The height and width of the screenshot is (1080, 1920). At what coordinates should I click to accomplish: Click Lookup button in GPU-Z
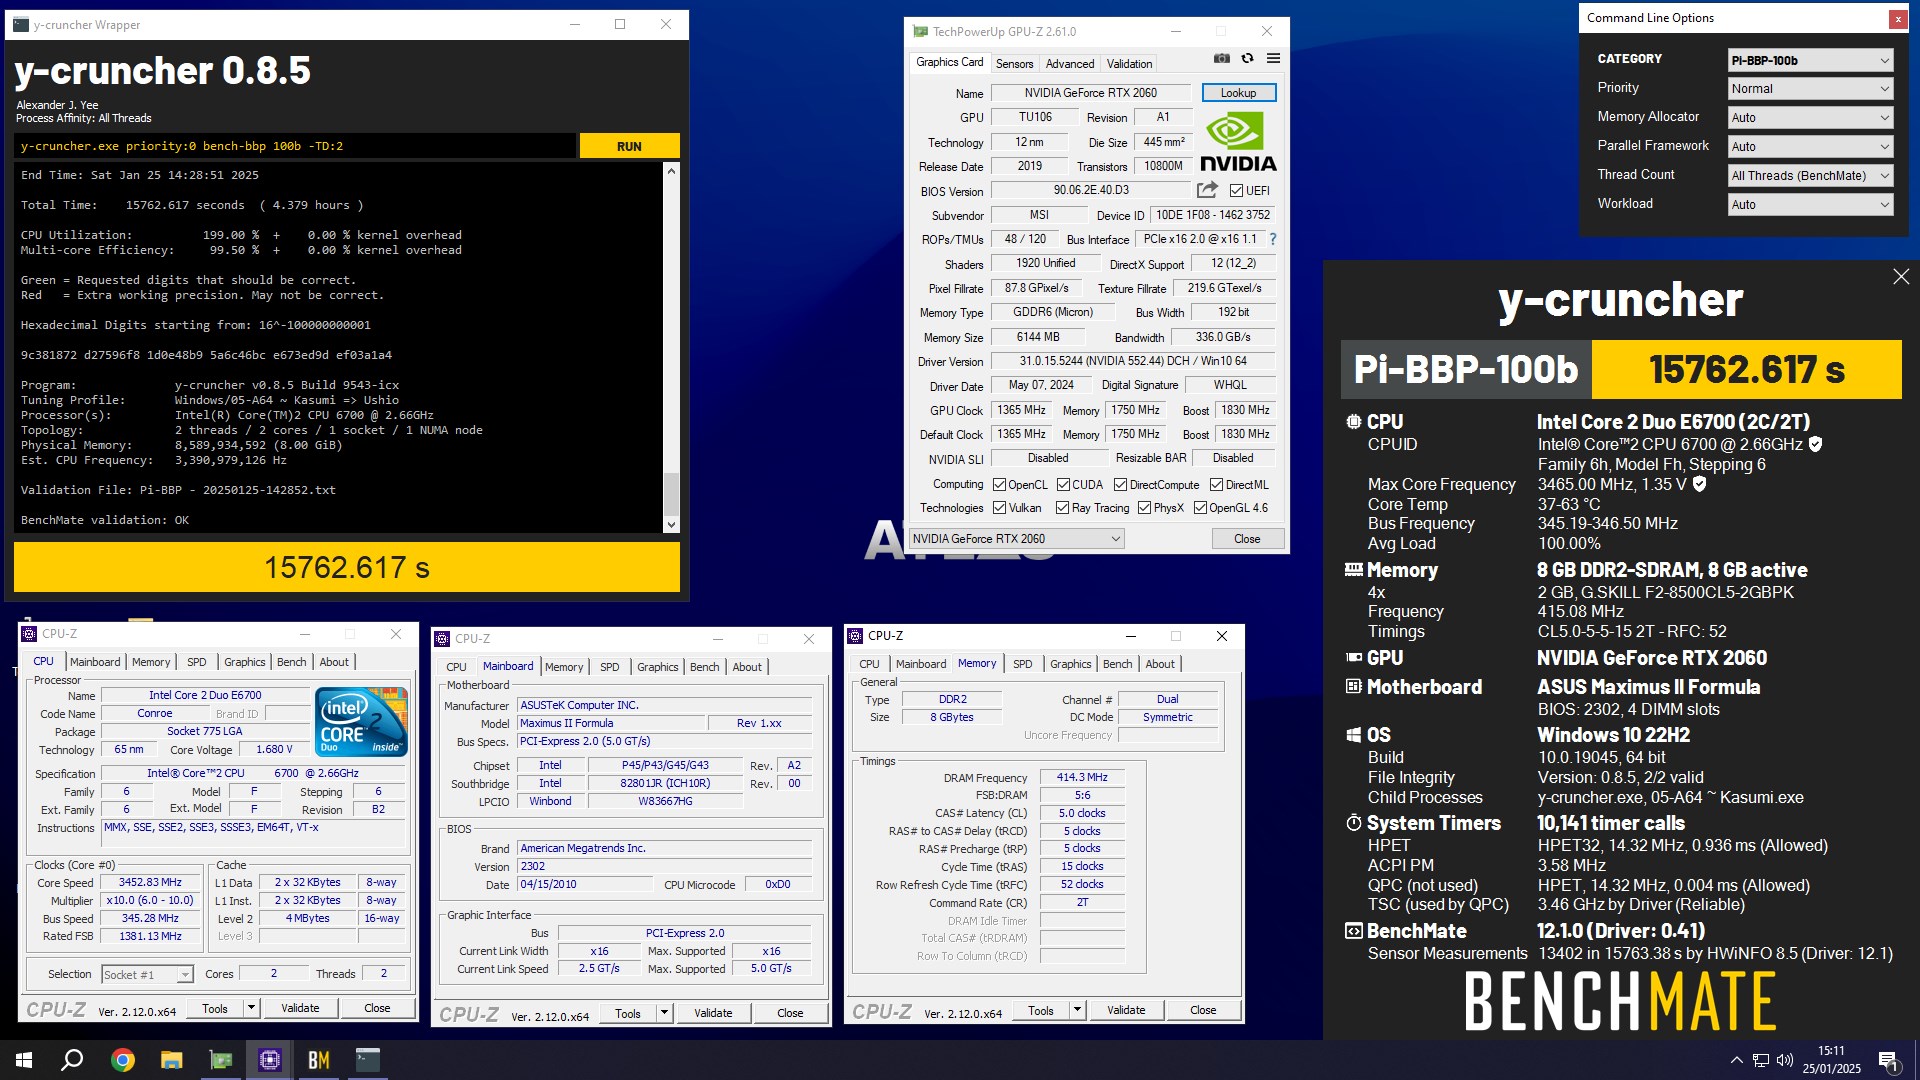point(1238,93)
